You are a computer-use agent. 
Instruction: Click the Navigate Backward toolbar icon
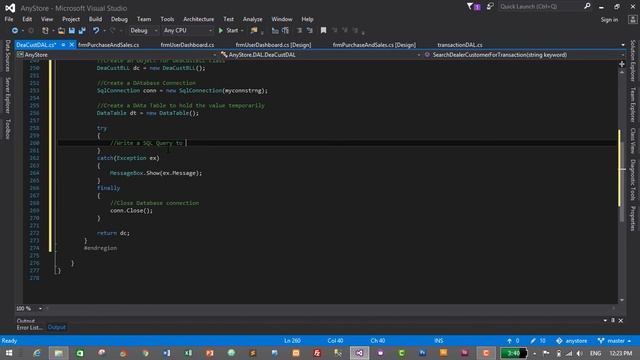[15, 31]
